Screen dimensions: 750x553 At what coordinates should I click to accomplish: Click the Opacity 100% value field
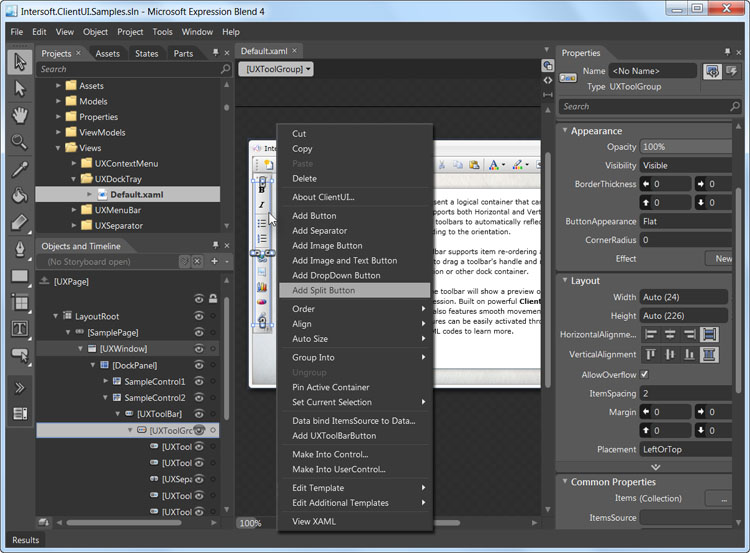[x=686, y=147]
